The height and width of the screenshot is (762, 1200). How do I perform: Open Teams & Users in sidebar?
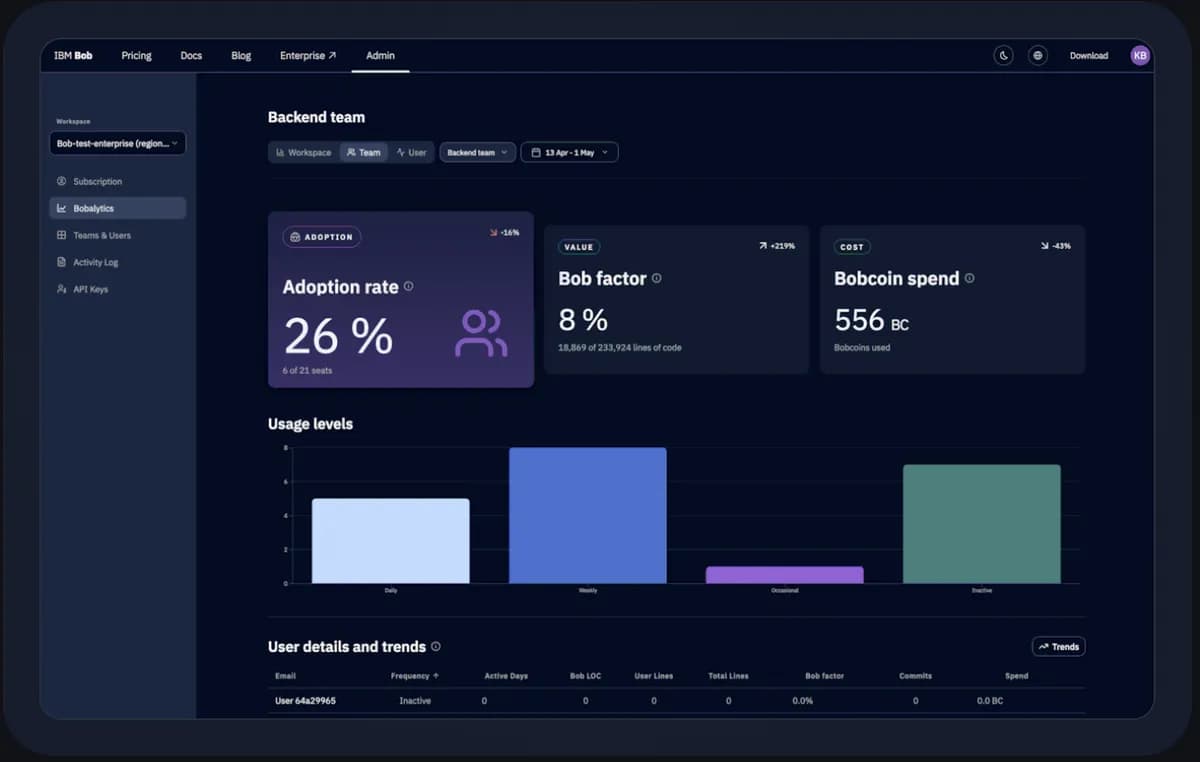tap(117, 235)
